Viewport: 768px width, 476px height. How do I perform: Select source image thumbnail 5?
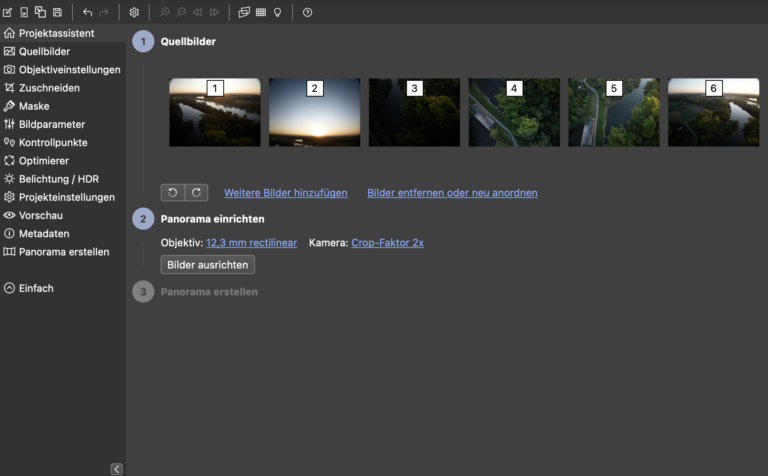[x=614, y=112]
